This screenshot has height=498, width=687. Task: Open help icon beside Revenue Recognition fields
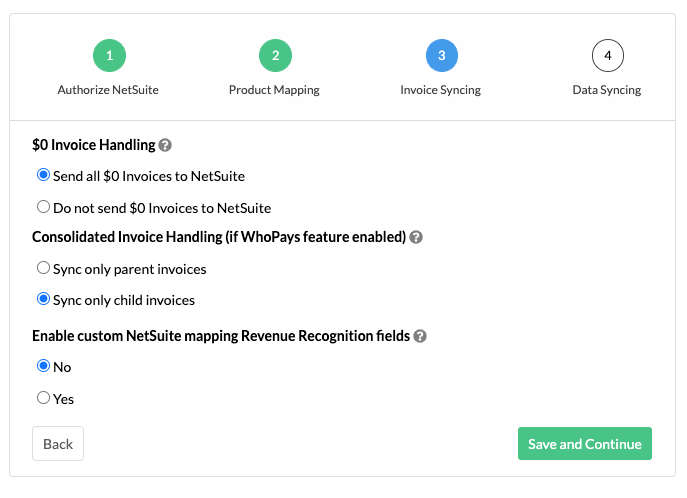[x=420, y=336]
